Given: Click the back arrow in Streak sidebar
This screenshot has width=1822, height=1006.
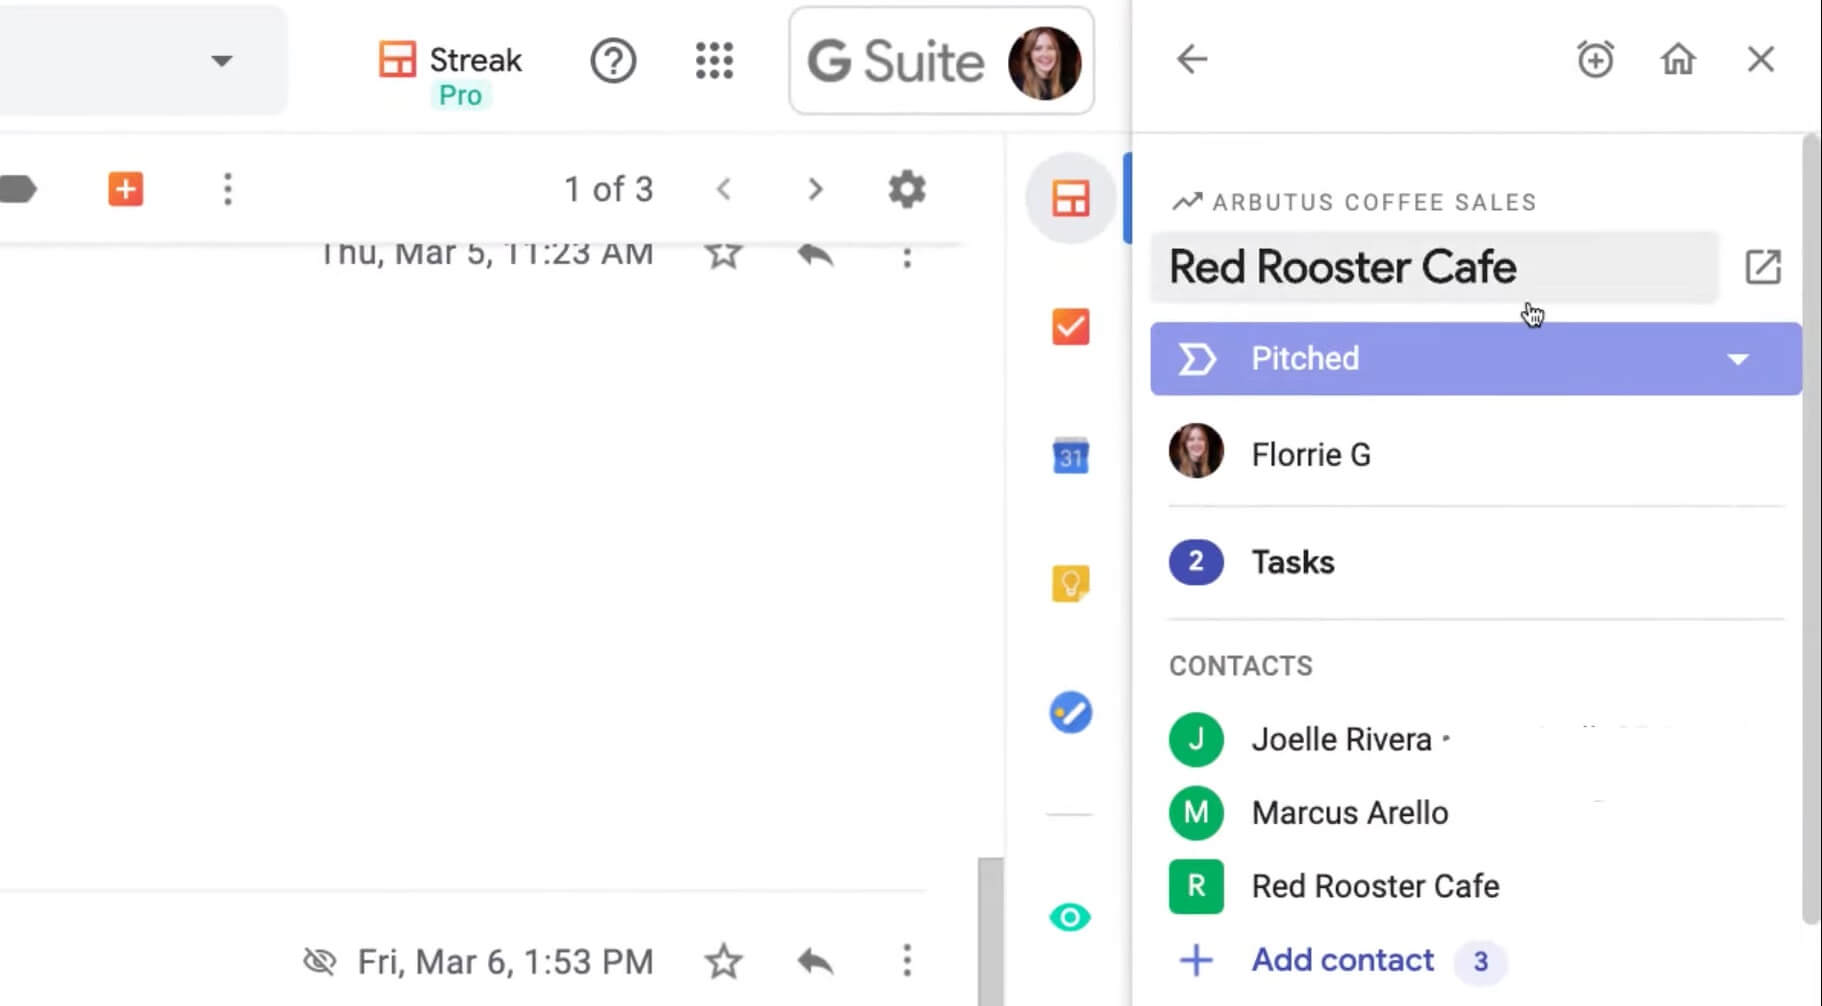Looking at the screenshot, I should point(1192,59).
